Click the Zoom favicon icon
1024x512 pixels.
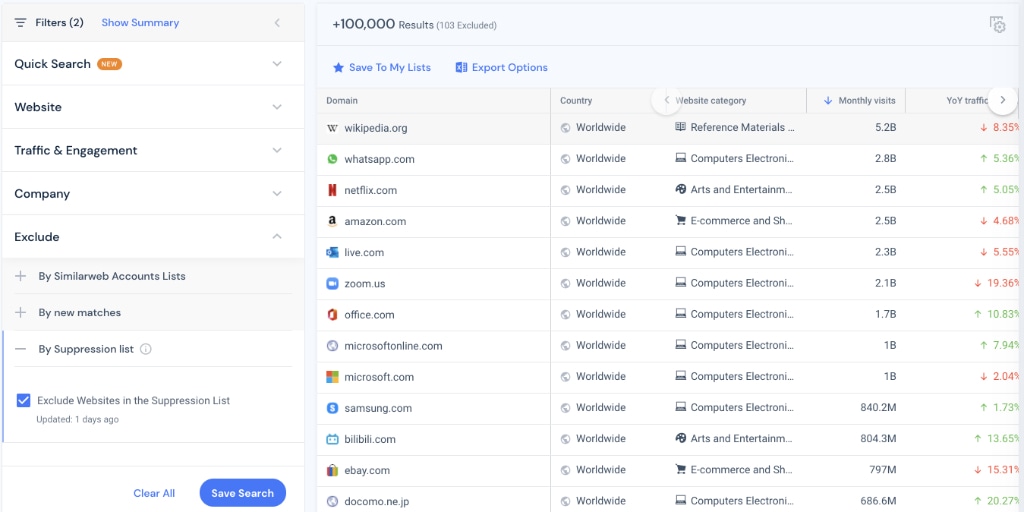pyautogui.click(x=332, y=283)
